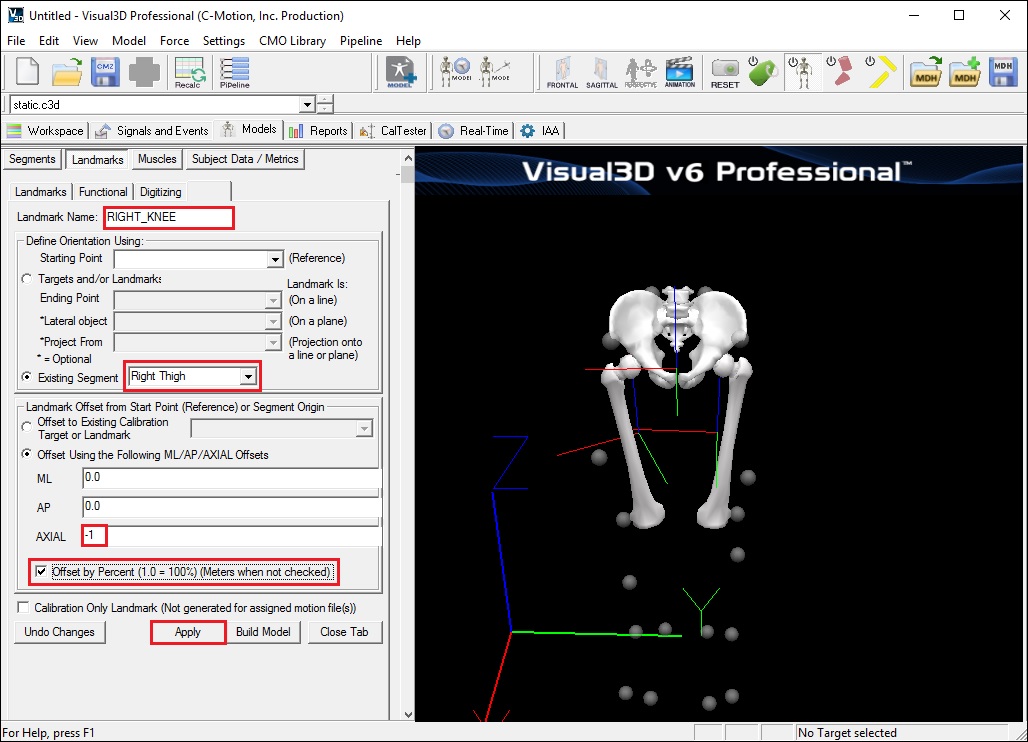1028x742 pixels.
Task: Click the Apply button
Action: [188, 632]
